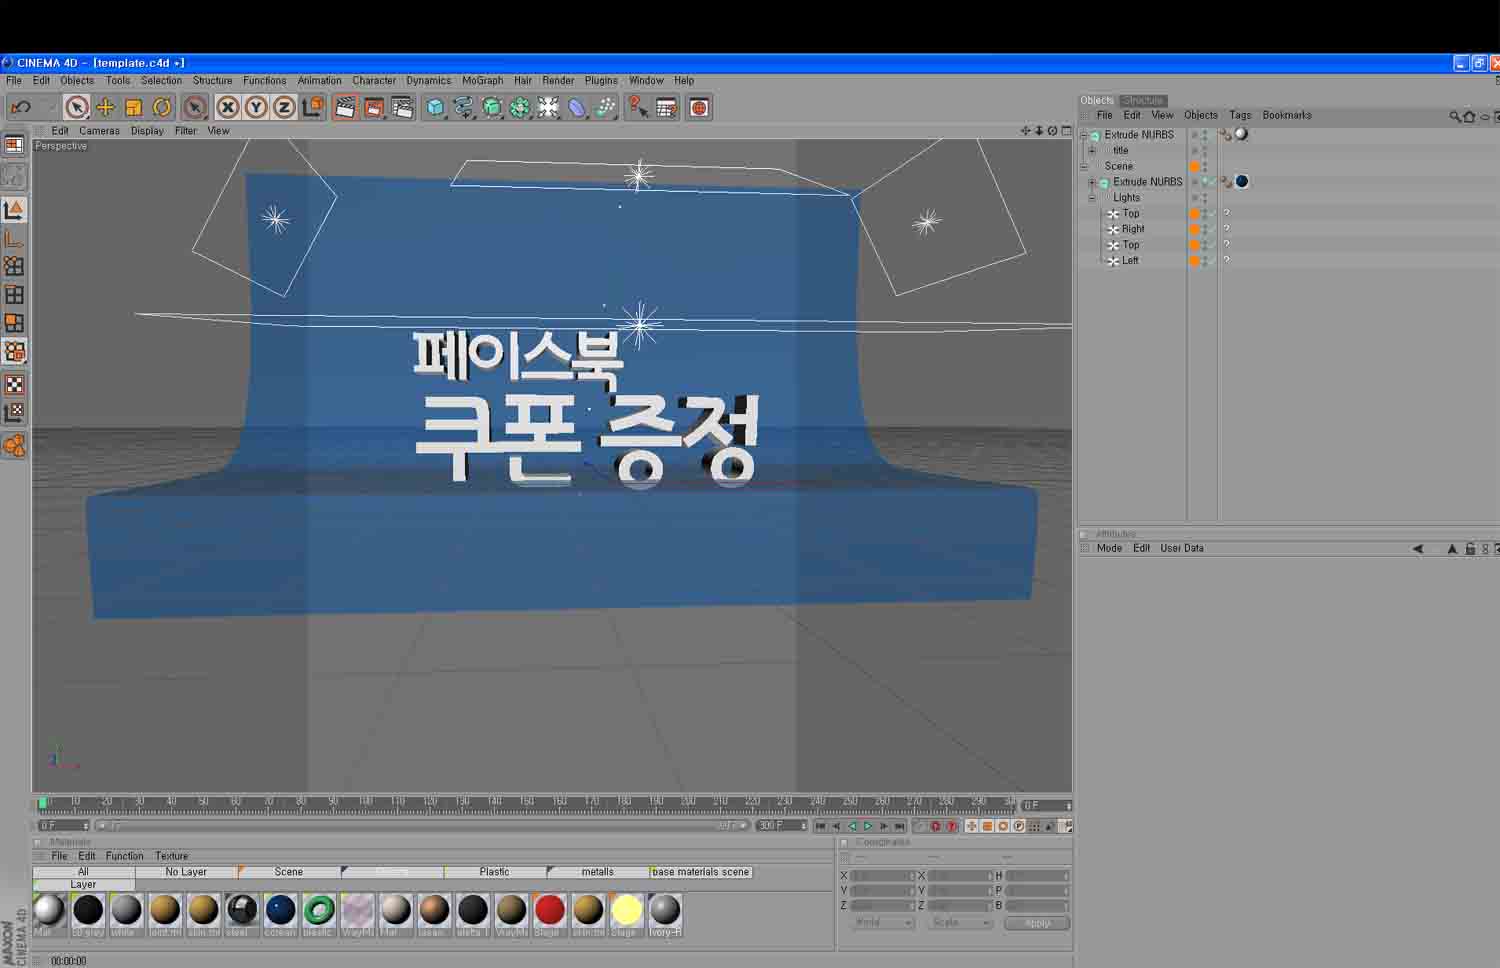Open the deformer objects icon
The width and height of the screenshot is (1500, 968).
click(577, 107)
